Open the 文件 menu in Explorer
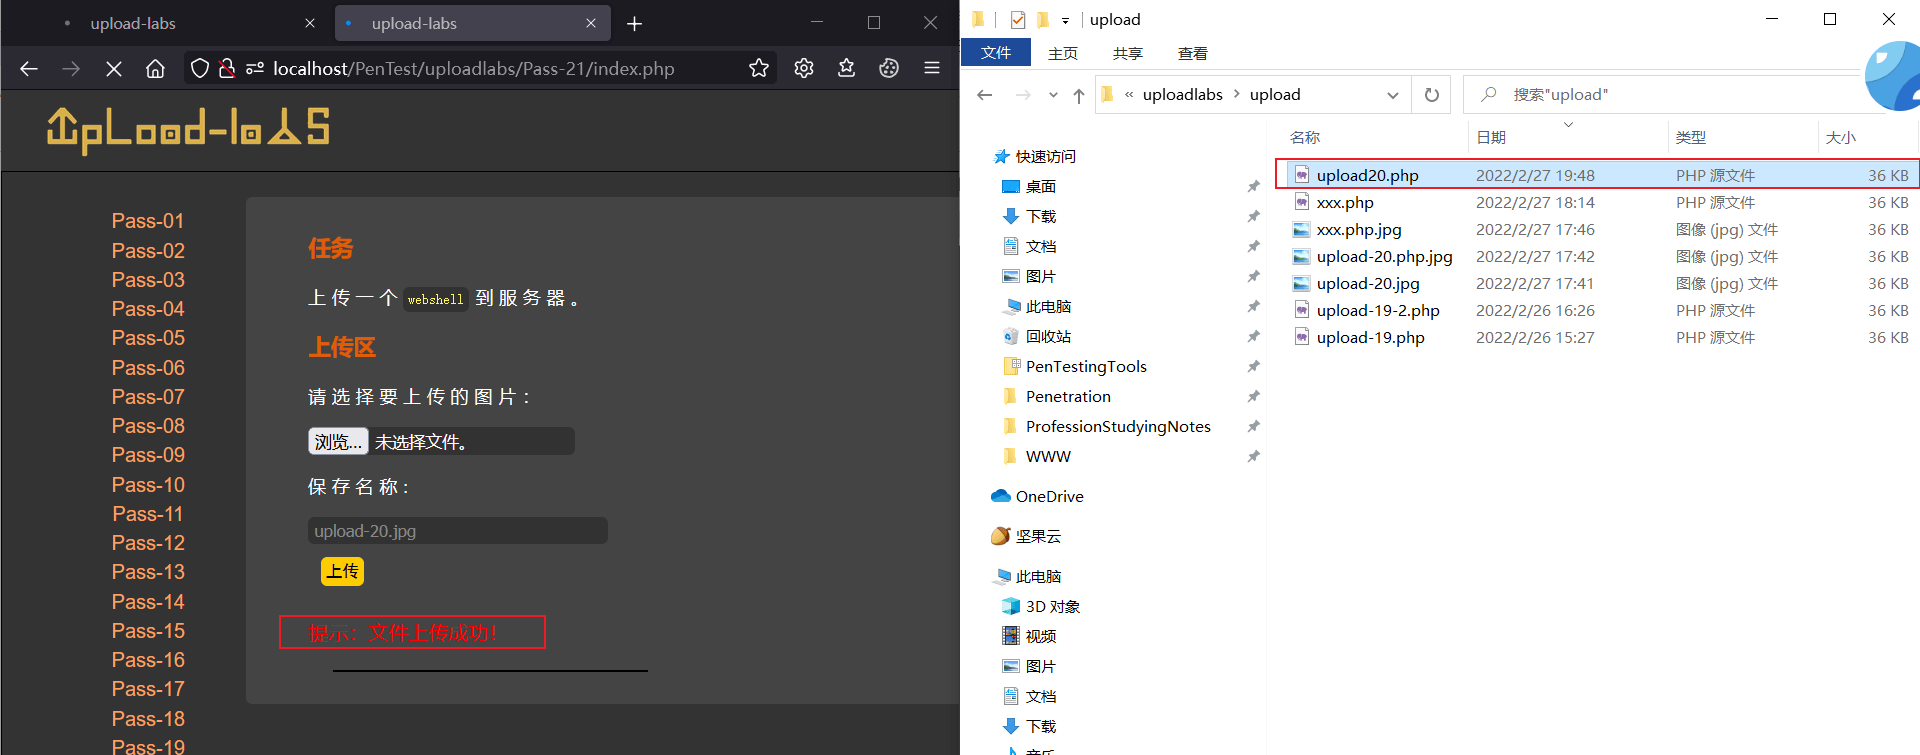This screenshot has height=755, width=1920. point(996,53)
